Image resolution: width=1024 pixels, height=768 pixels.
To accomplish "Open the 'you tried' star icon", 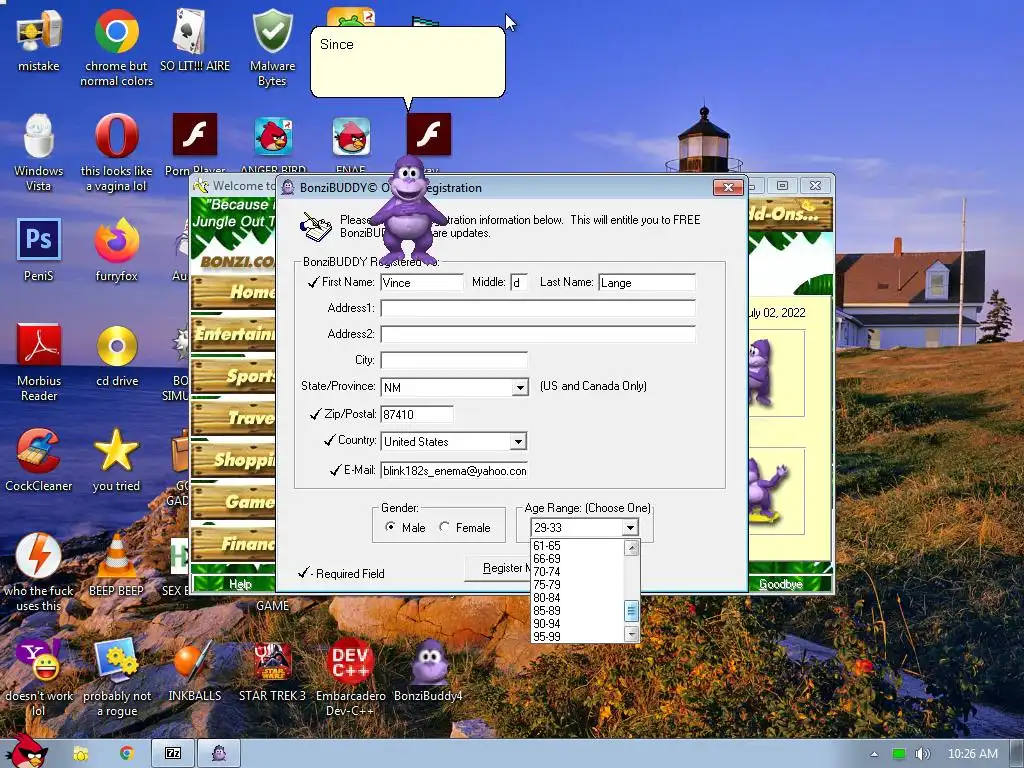I will (x=116, y=459).
